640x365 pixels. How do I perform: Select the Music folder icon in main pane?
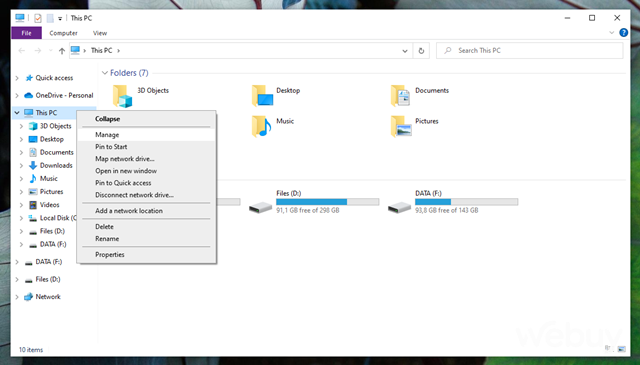point(262,126)
